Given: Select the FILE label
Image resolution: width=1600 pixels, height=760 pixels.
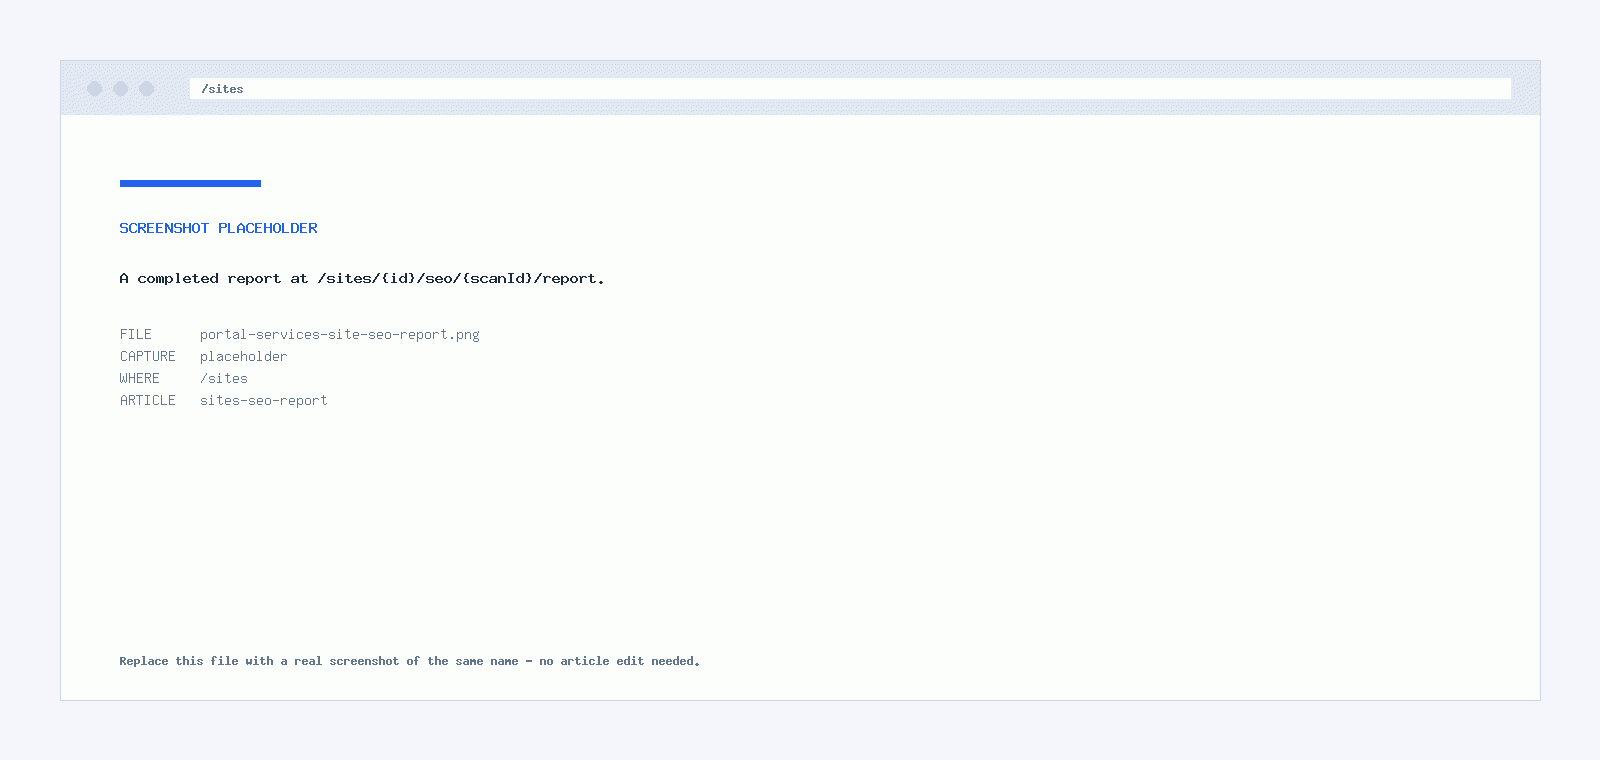Looking at the screenshot, I should pos(136,335).
